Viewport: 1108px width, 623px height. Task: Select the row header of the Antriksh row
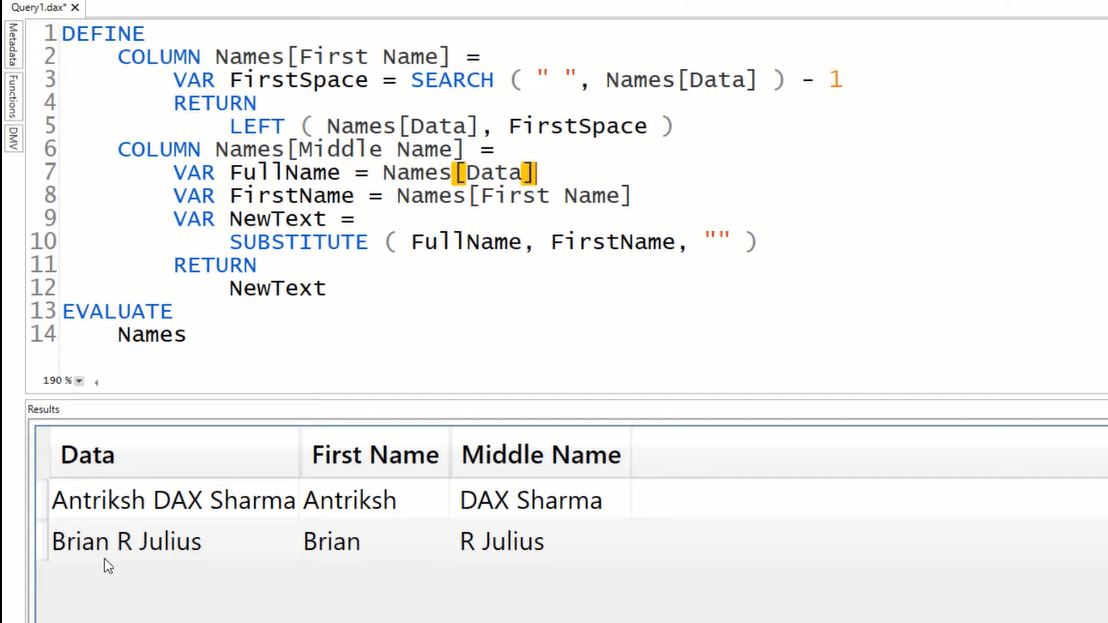coord(42,500)
